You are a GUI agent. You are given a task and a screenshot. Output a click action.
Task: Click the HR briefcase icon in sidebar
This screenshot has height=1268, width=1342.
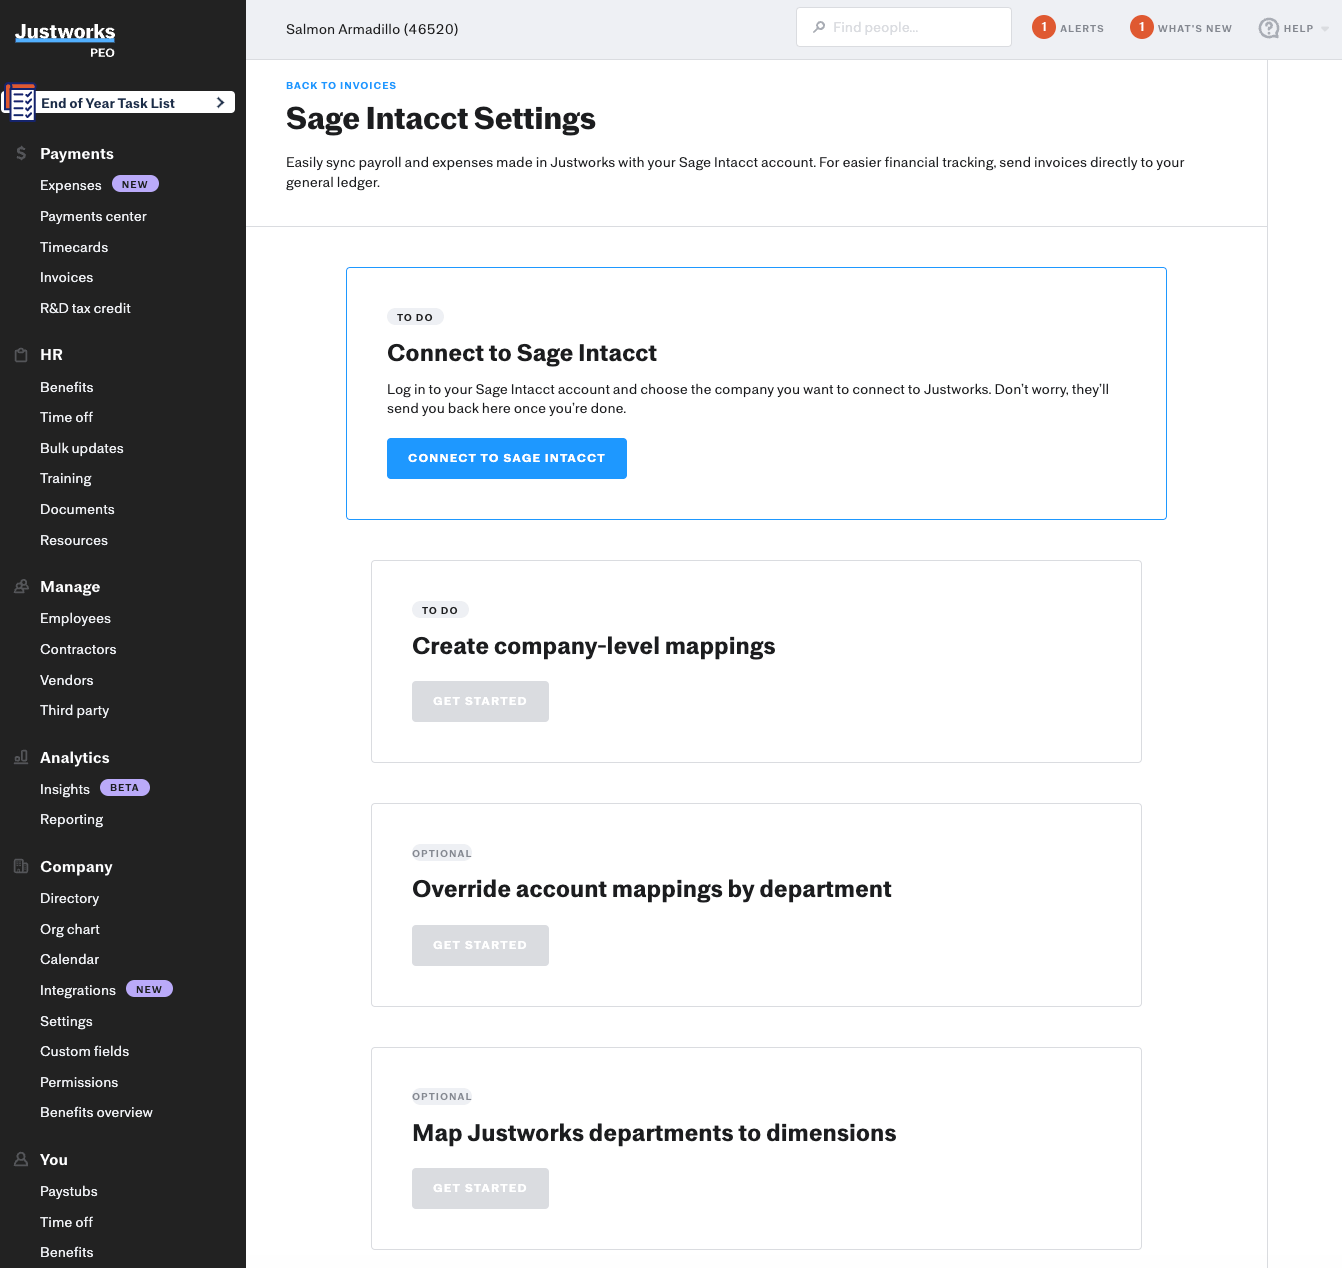pos(20,354)
